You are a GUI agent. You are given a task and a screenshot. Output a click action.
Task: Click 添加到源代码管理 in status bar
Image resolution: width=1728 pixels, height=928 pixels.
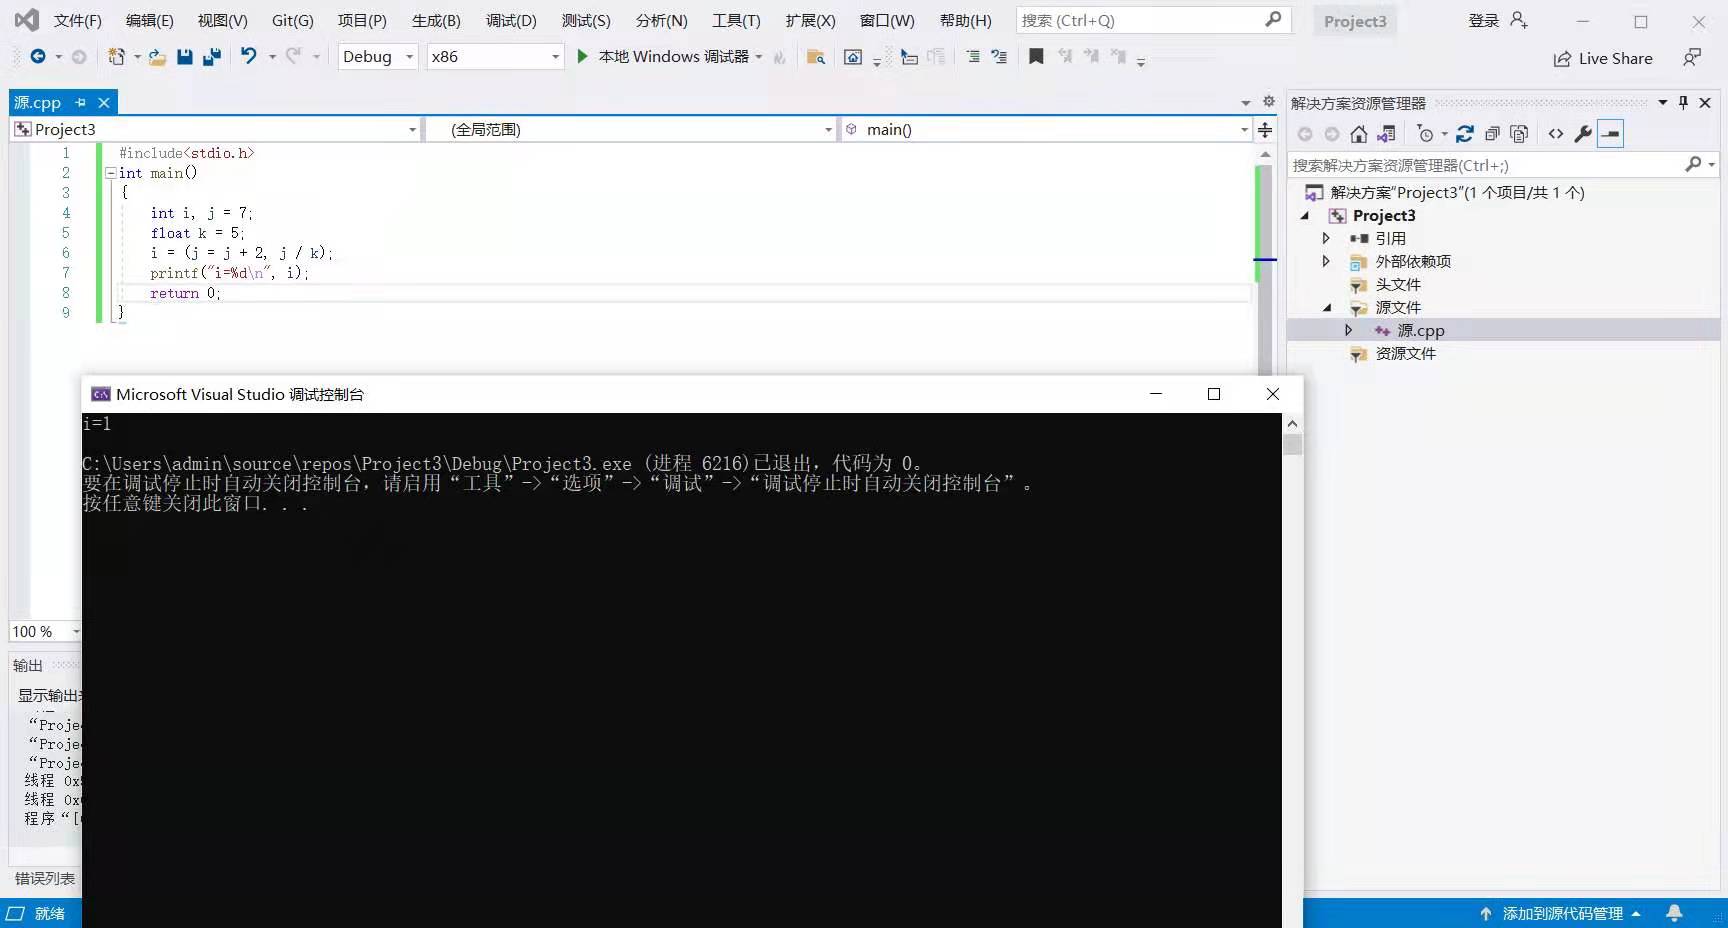pyautogui.click(x=1562, y=913)
